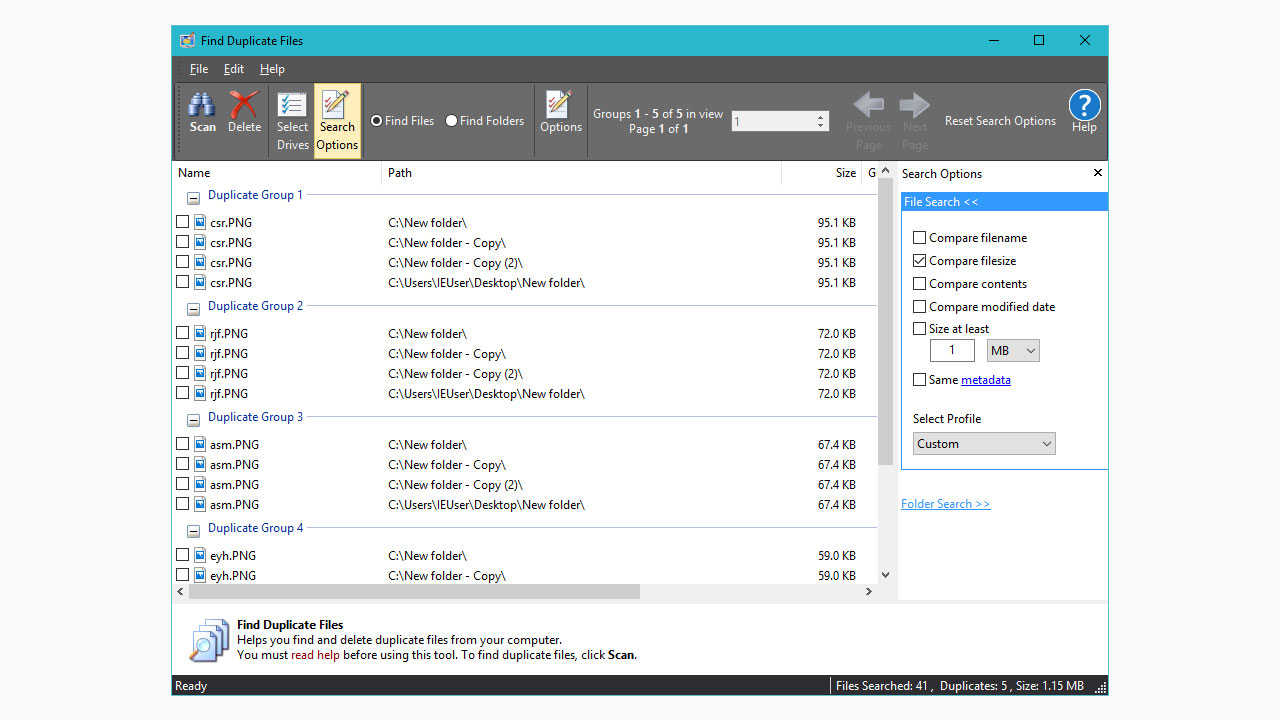Click the size value input field
1280x720 pixels.
pos(952,351)
